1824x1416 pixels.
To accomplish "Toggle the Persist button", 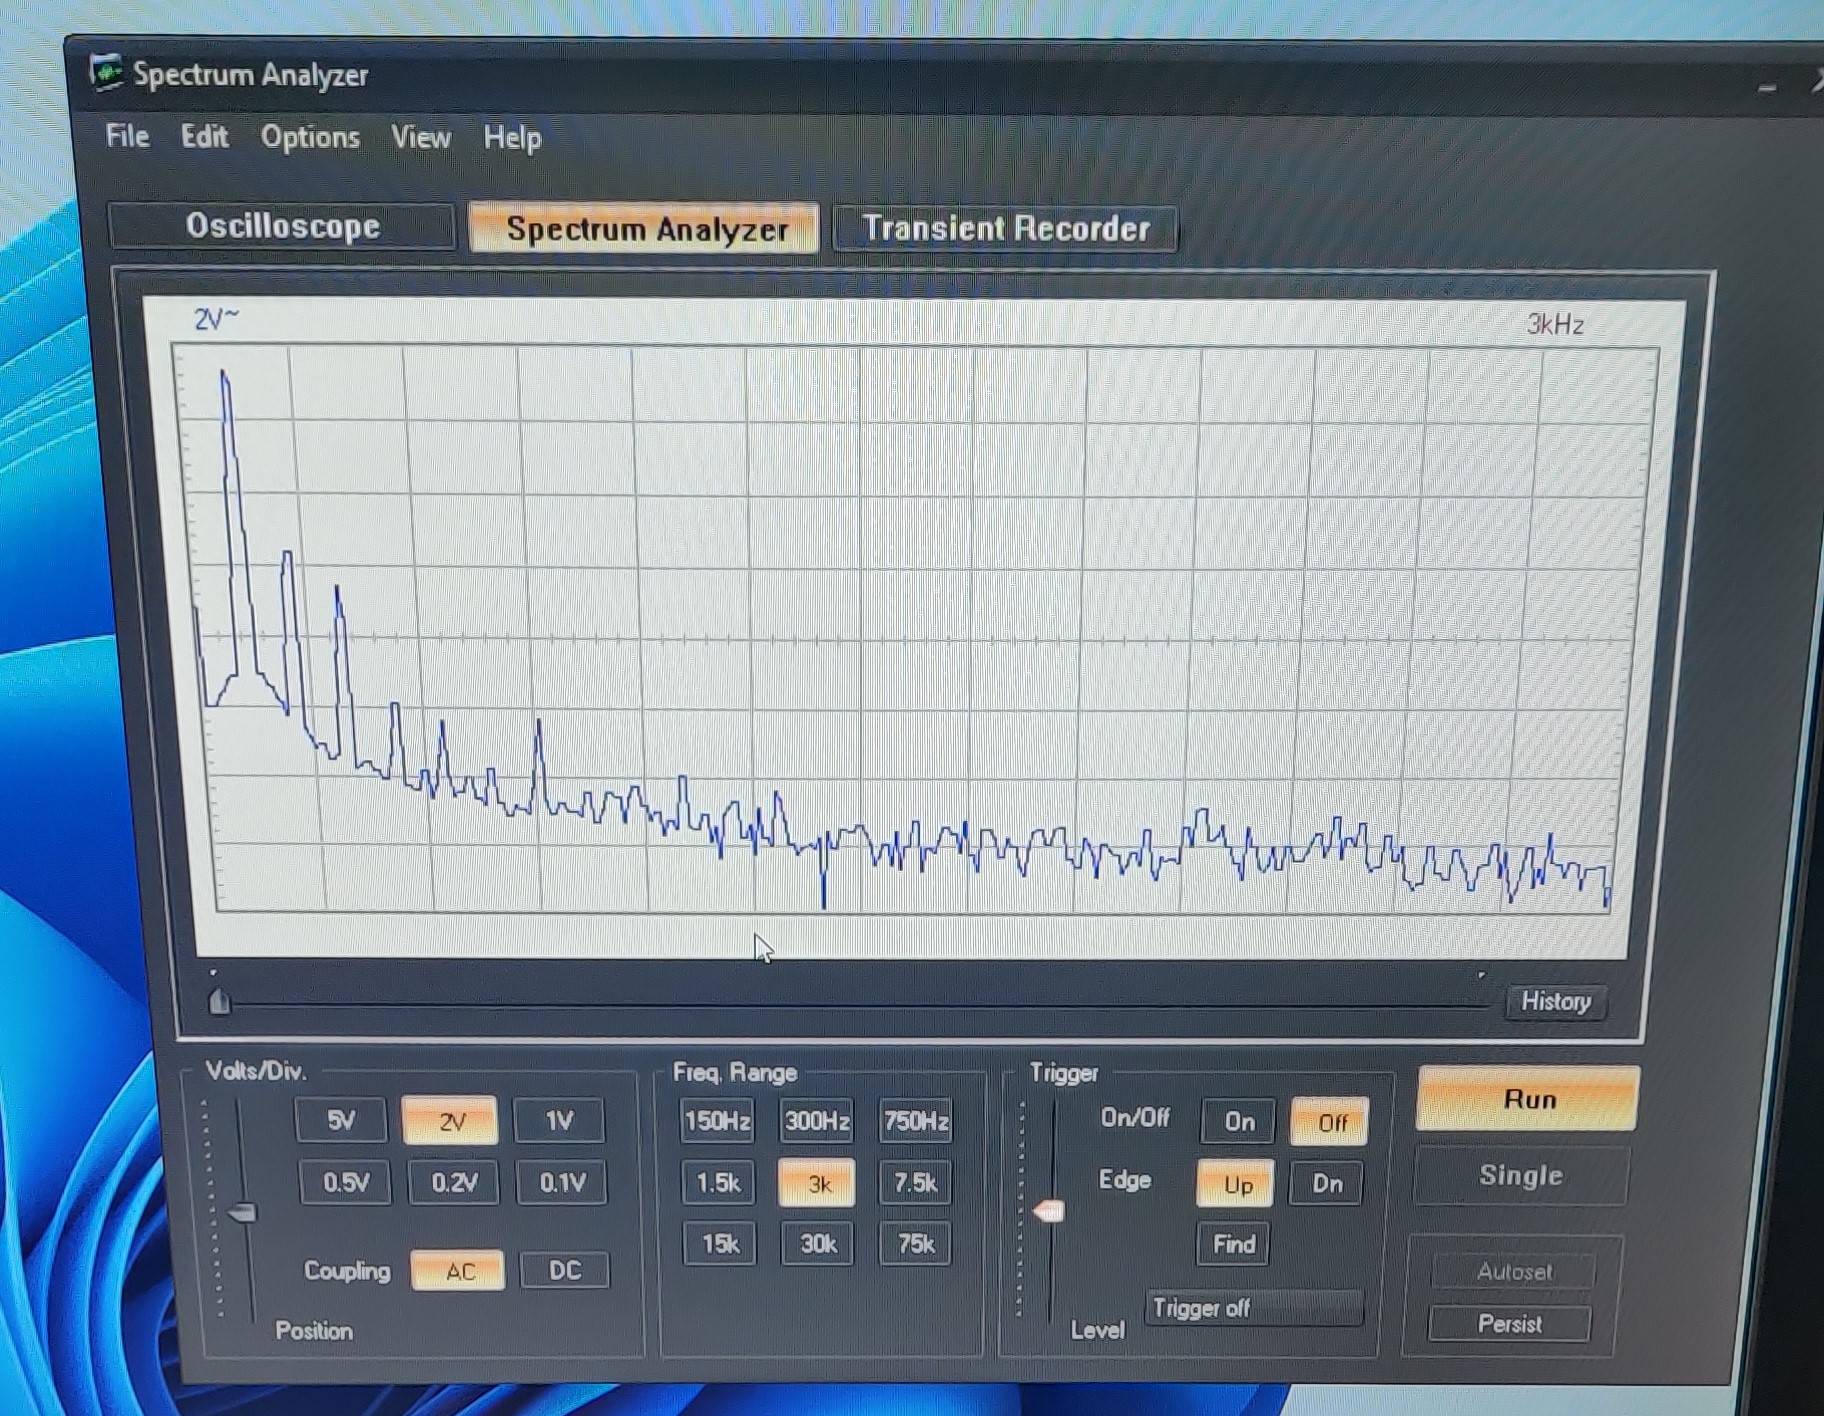I will (1510, 1324).
